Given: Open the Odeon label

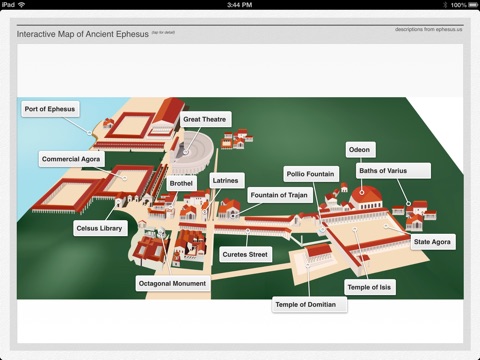Looking at the screenshot, I should click(360, 150).
